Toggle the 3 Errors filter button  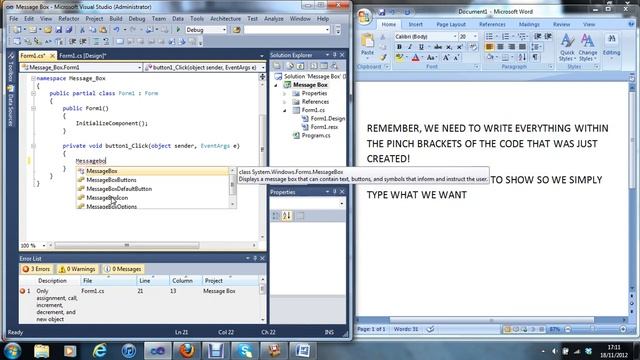(x=36, y=269)
